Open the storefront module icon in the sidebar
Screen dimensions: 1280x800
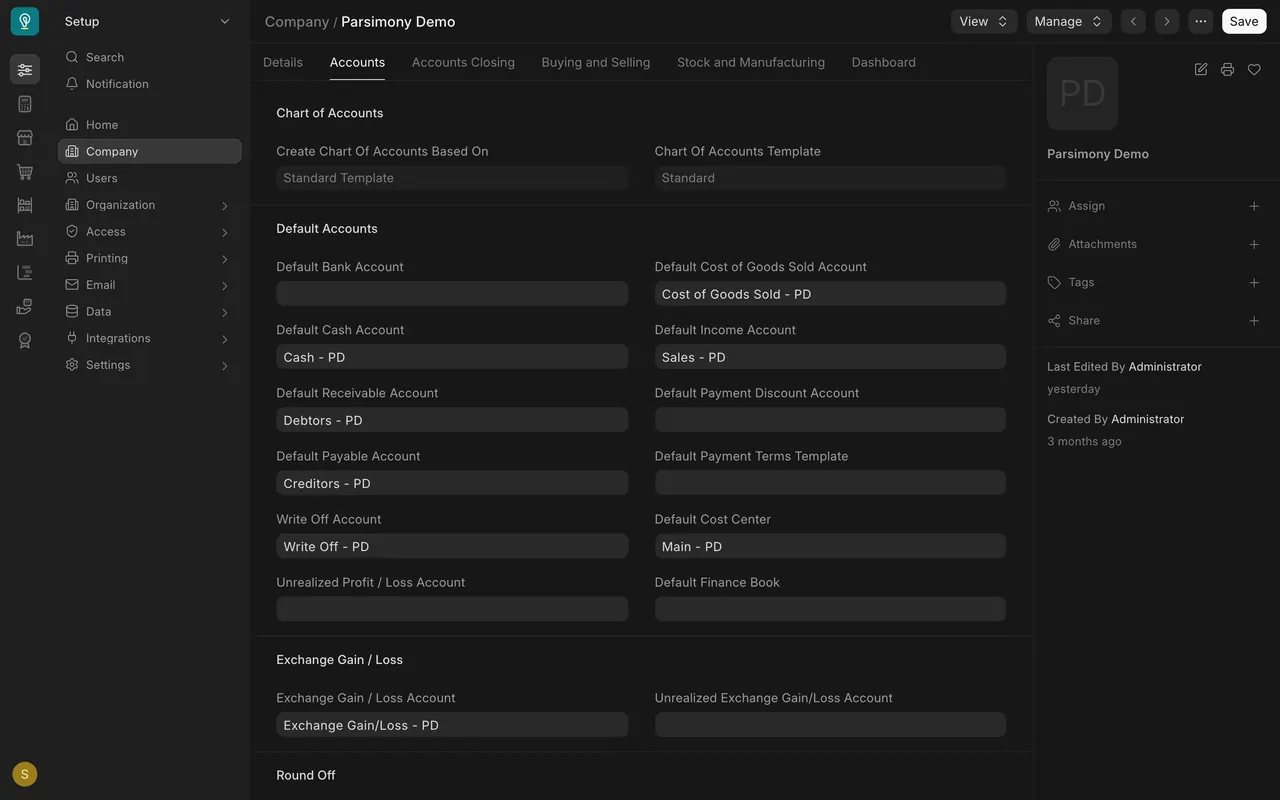(x=25, y=138)
